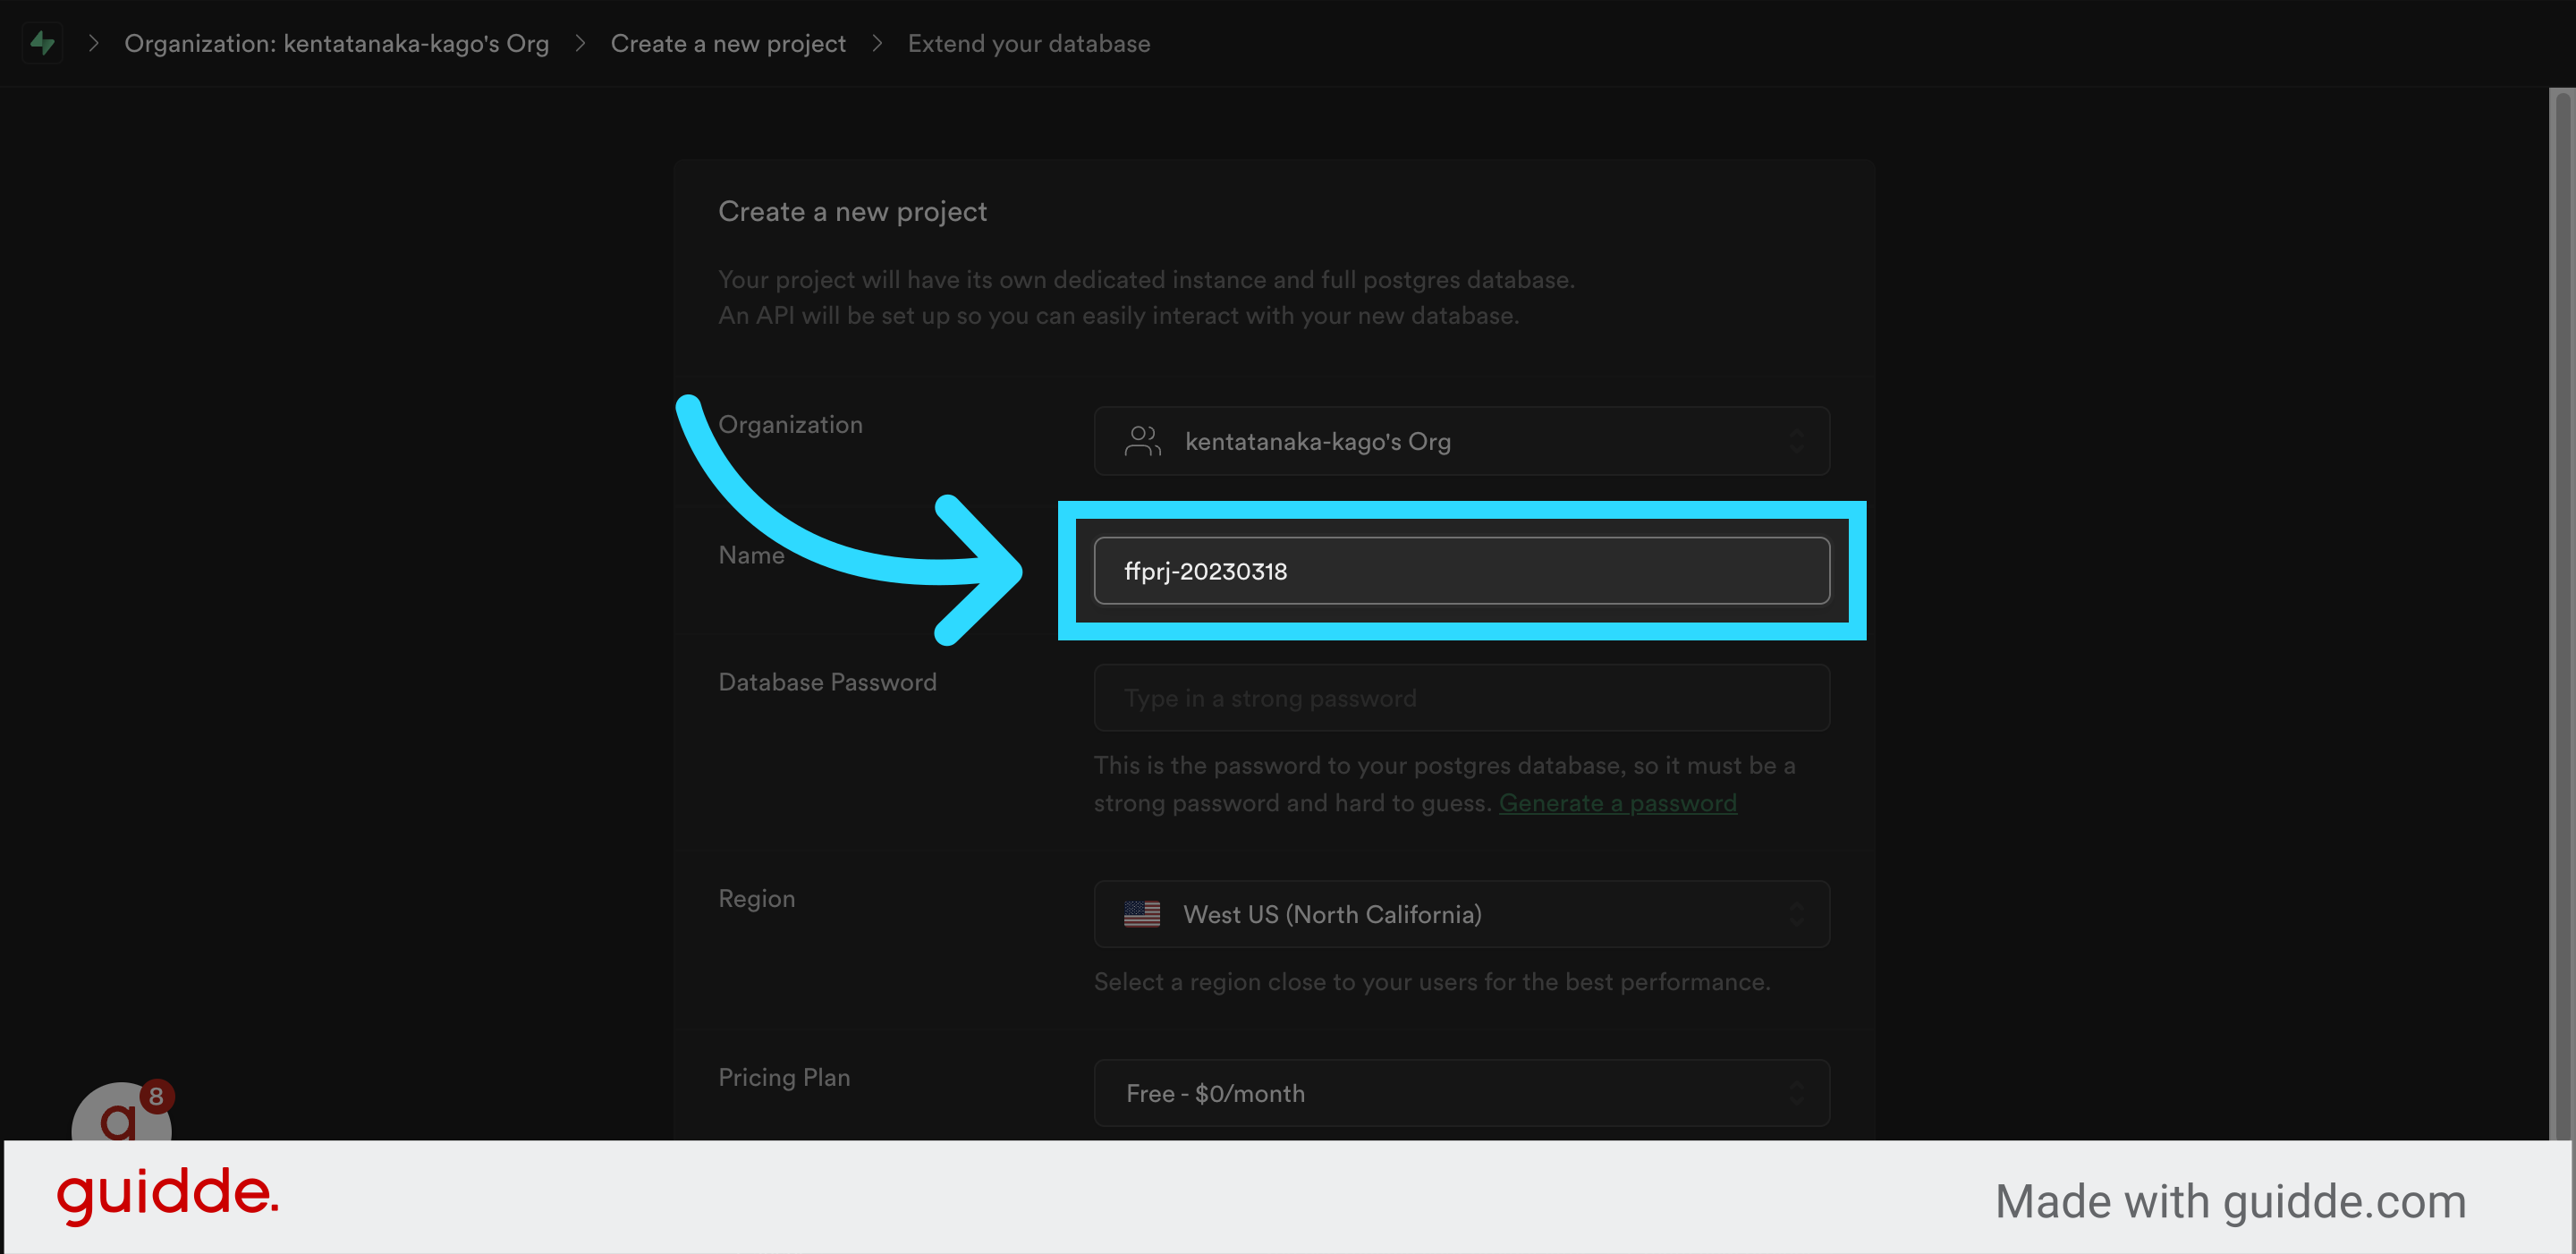The image size is (2576, 1254).
Task: Click the chevron before Extend your database
Action: click(x=877, y=43)
